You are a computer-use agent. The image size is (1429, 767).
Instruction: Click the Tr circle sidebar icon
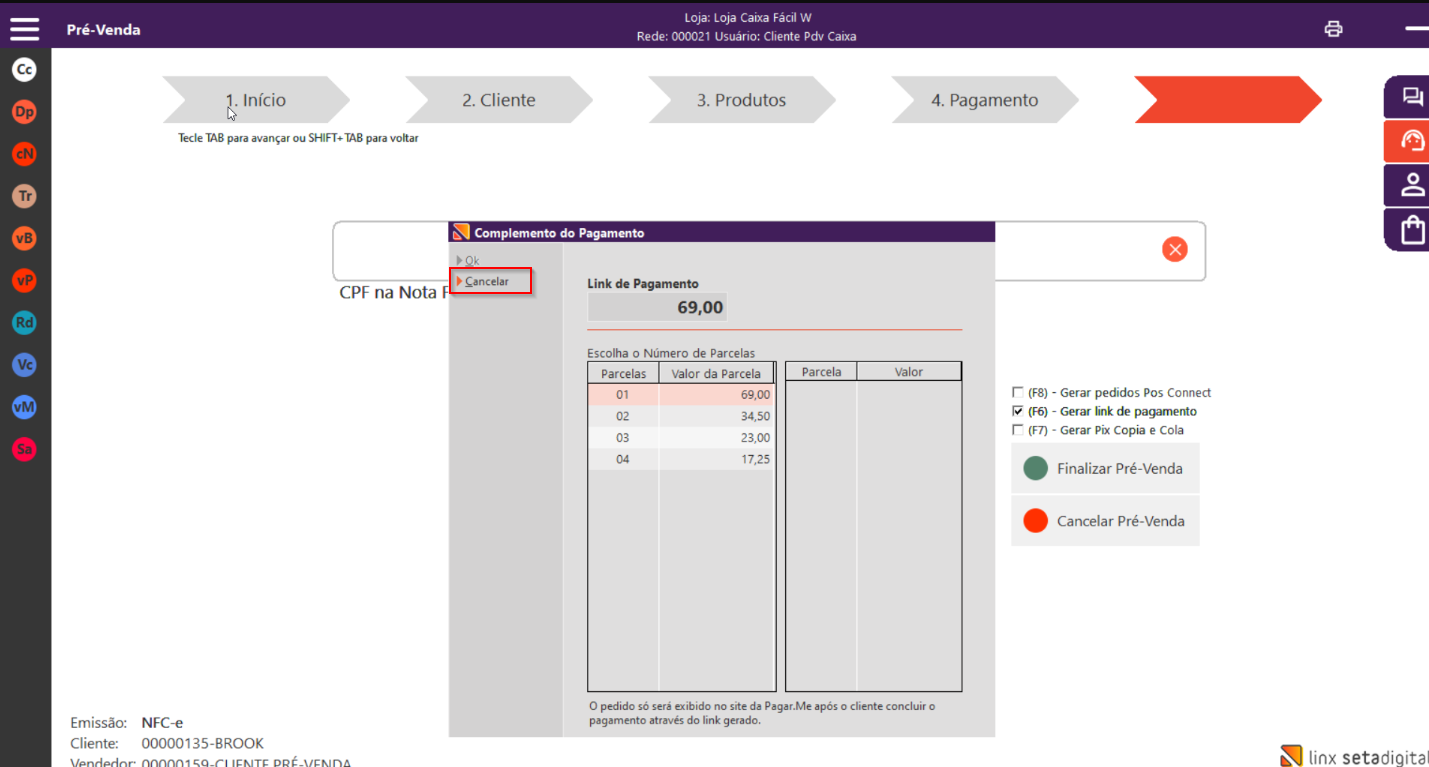pyautogui.click(x=24, y=196)
